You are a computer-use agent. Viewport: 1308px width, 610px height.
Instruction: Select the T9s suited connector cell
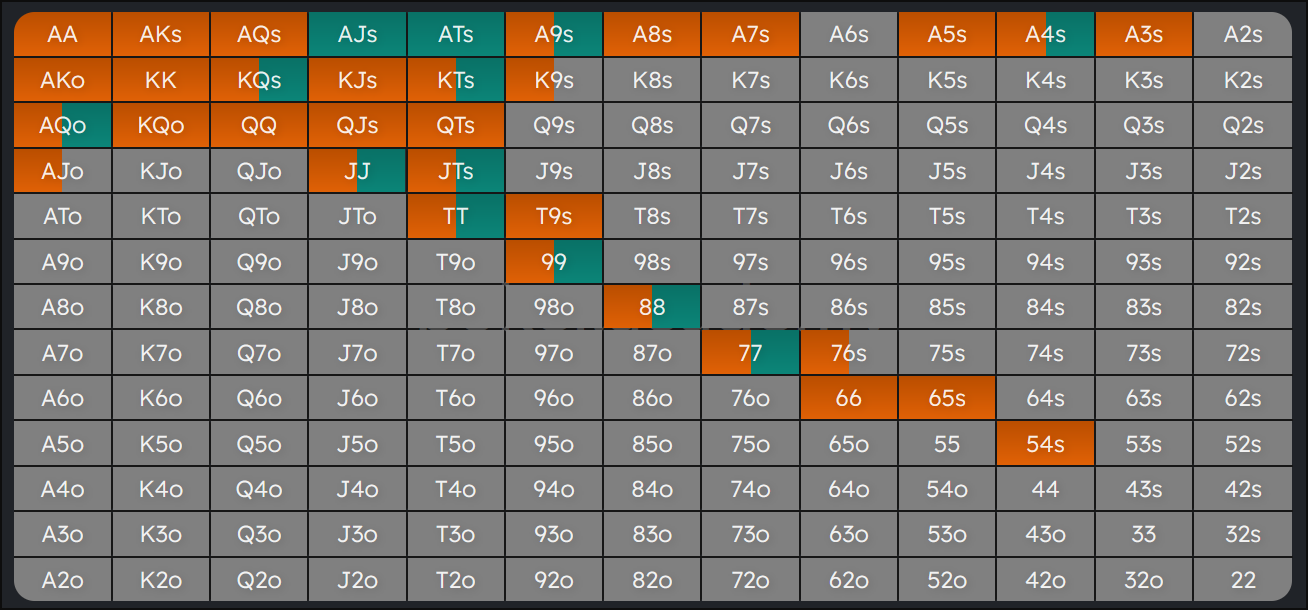pyautogui.click(x=554, y=217)
